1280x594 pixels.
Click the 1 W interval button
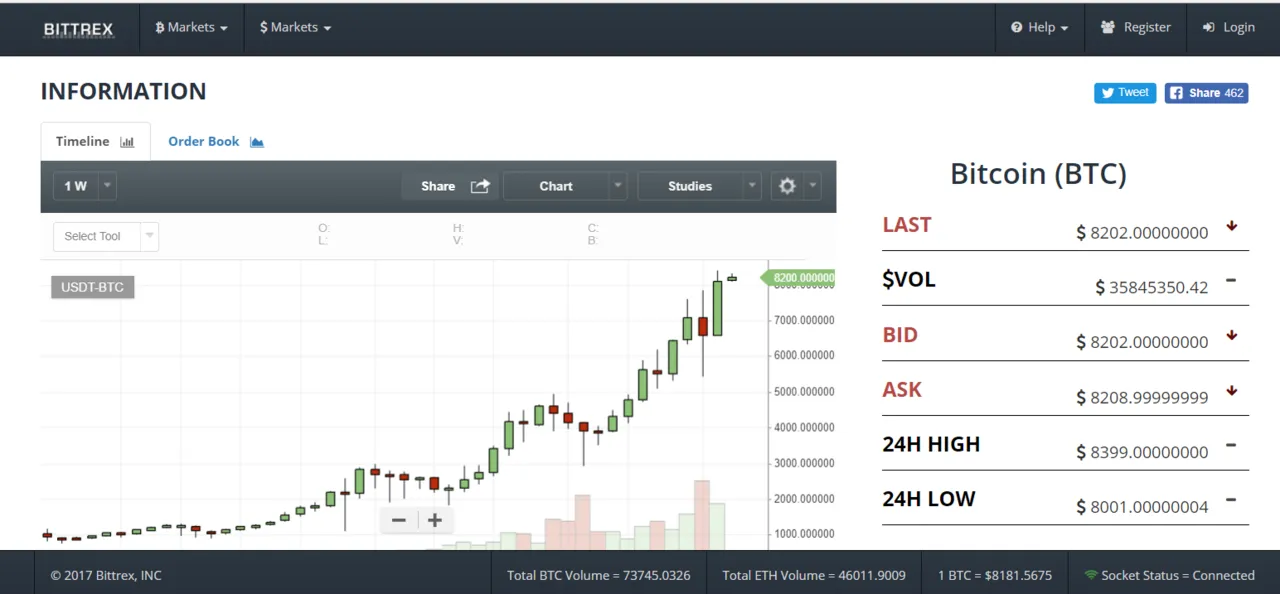tap(75, 186)
